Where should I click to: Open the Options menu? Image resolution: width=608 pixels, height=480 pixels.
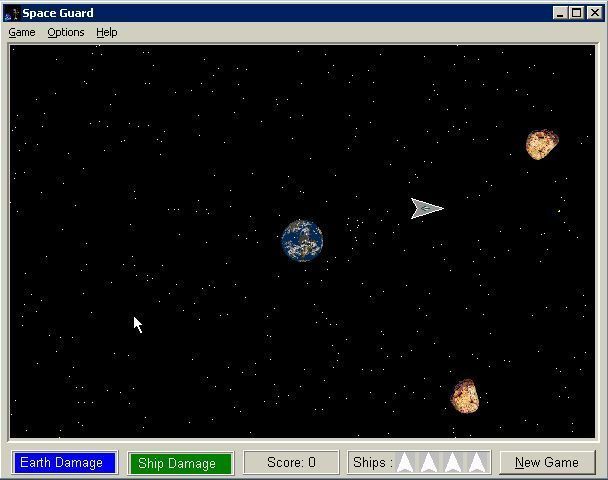66,32
